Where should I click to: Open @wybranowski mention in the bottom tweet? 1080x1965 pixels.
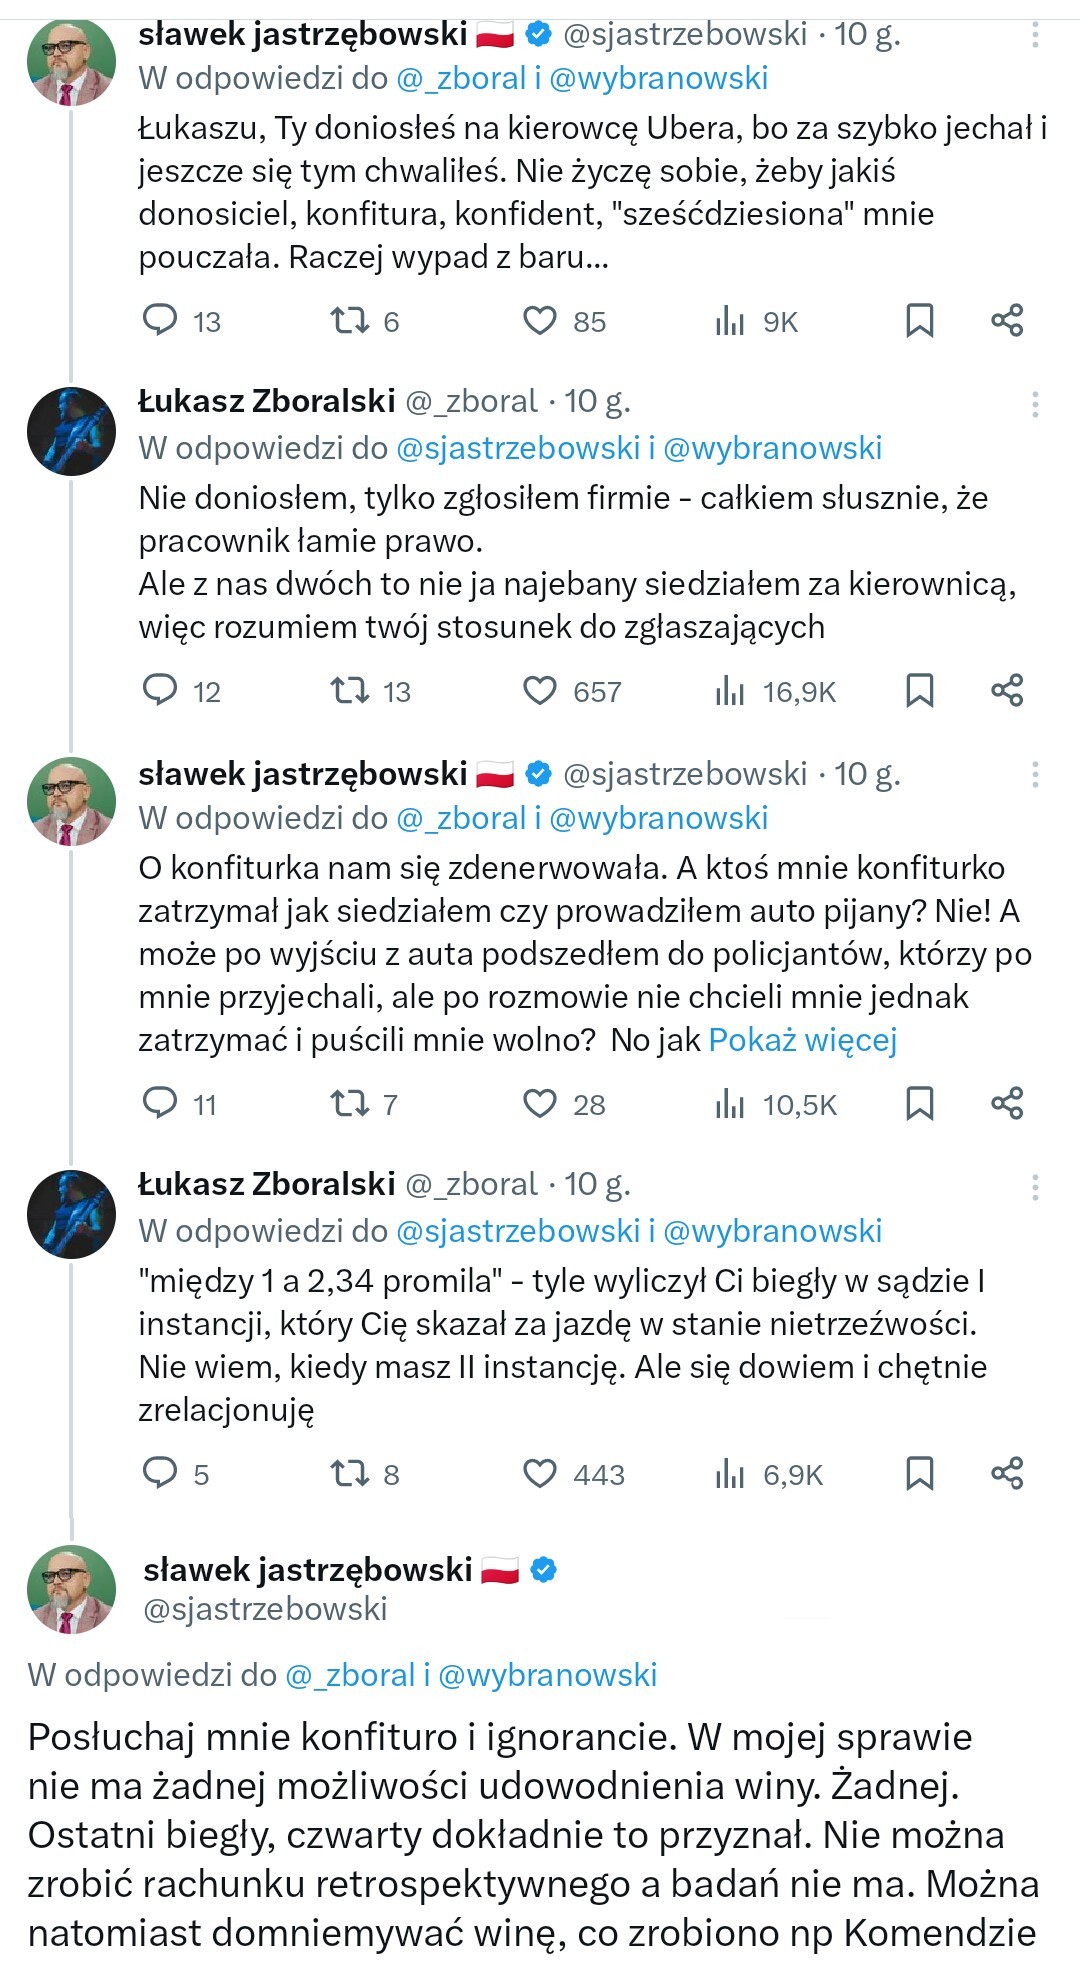click(x=547, y=1675)
